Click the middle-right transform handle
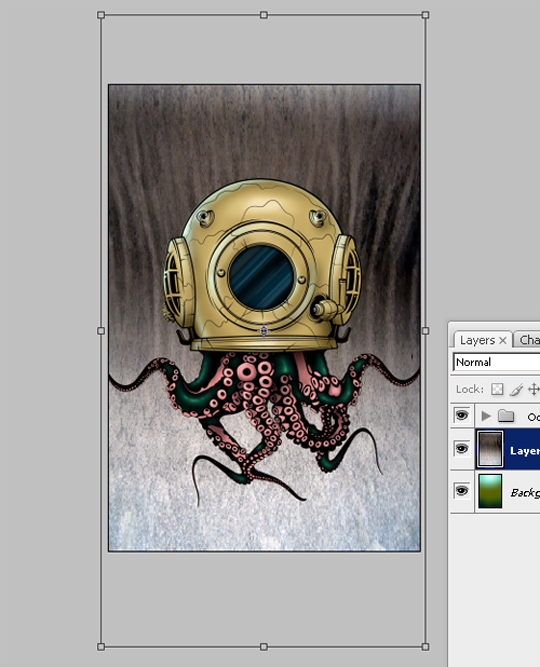Screen dimensions: 540x667 pyautogui.click(x=425, y=331)
